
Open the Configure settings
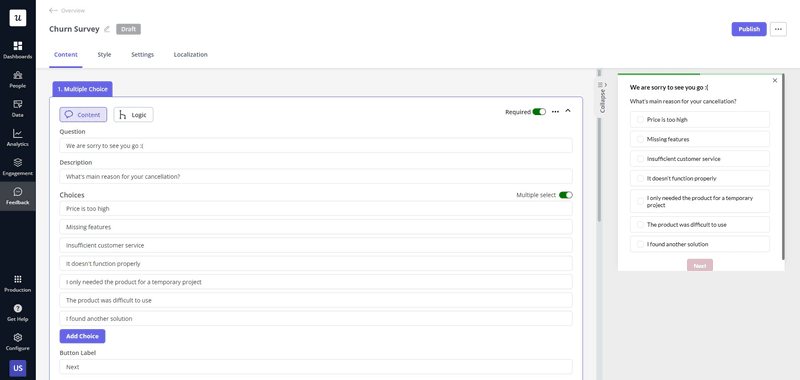pos(18,342)
